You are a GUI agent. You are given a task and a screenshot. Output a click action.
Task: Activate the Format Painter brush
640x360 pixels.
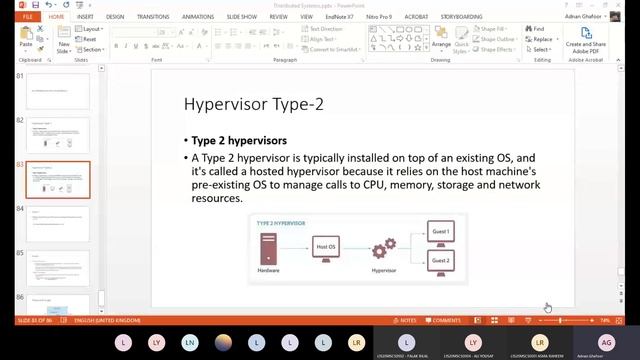pyautogui.click(x=40, y=49)
